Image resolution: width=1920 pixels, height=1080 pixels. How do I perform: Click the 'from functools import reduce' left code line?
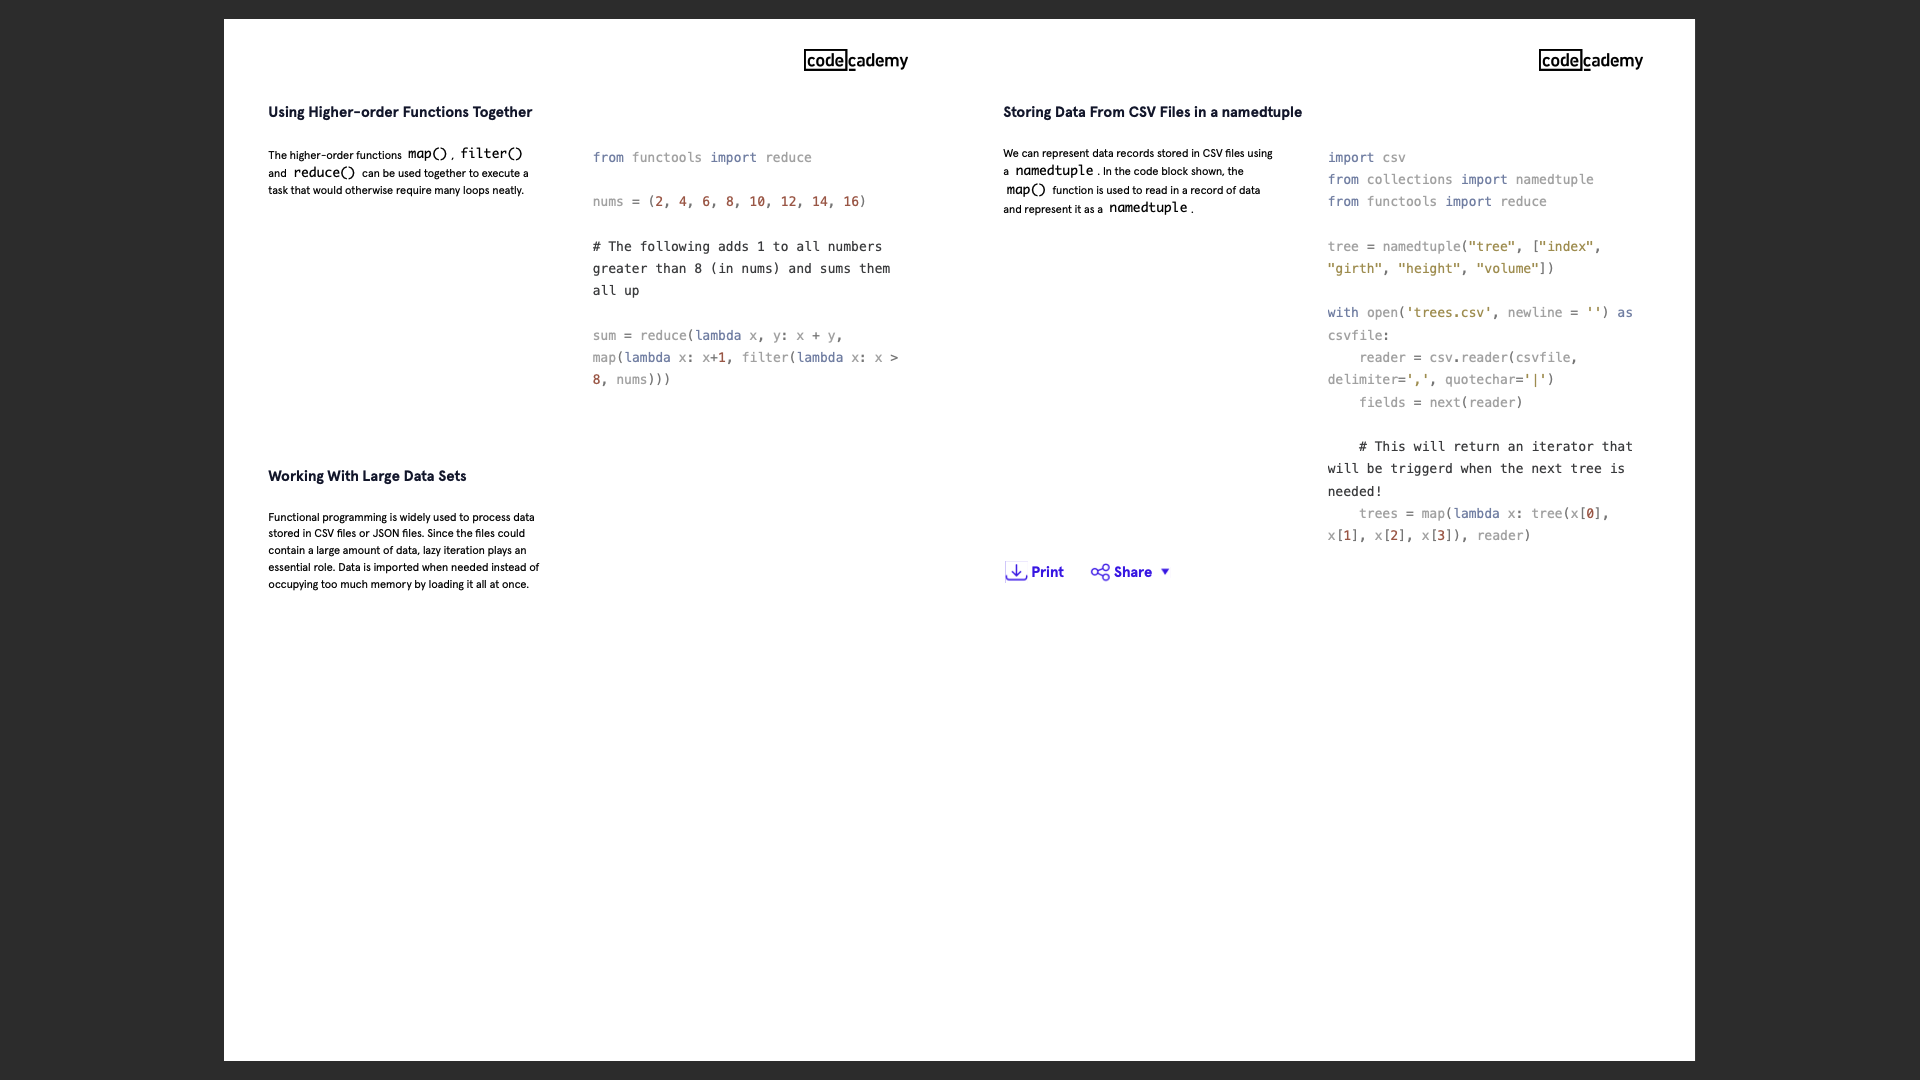[701, 158]
